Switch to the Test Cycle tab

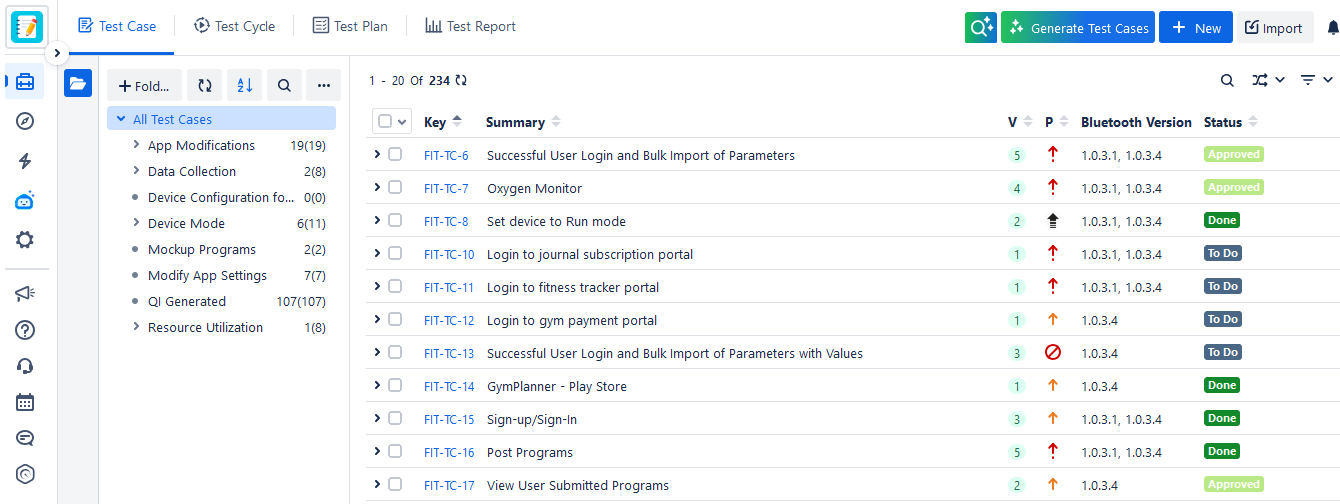point(234,27)
